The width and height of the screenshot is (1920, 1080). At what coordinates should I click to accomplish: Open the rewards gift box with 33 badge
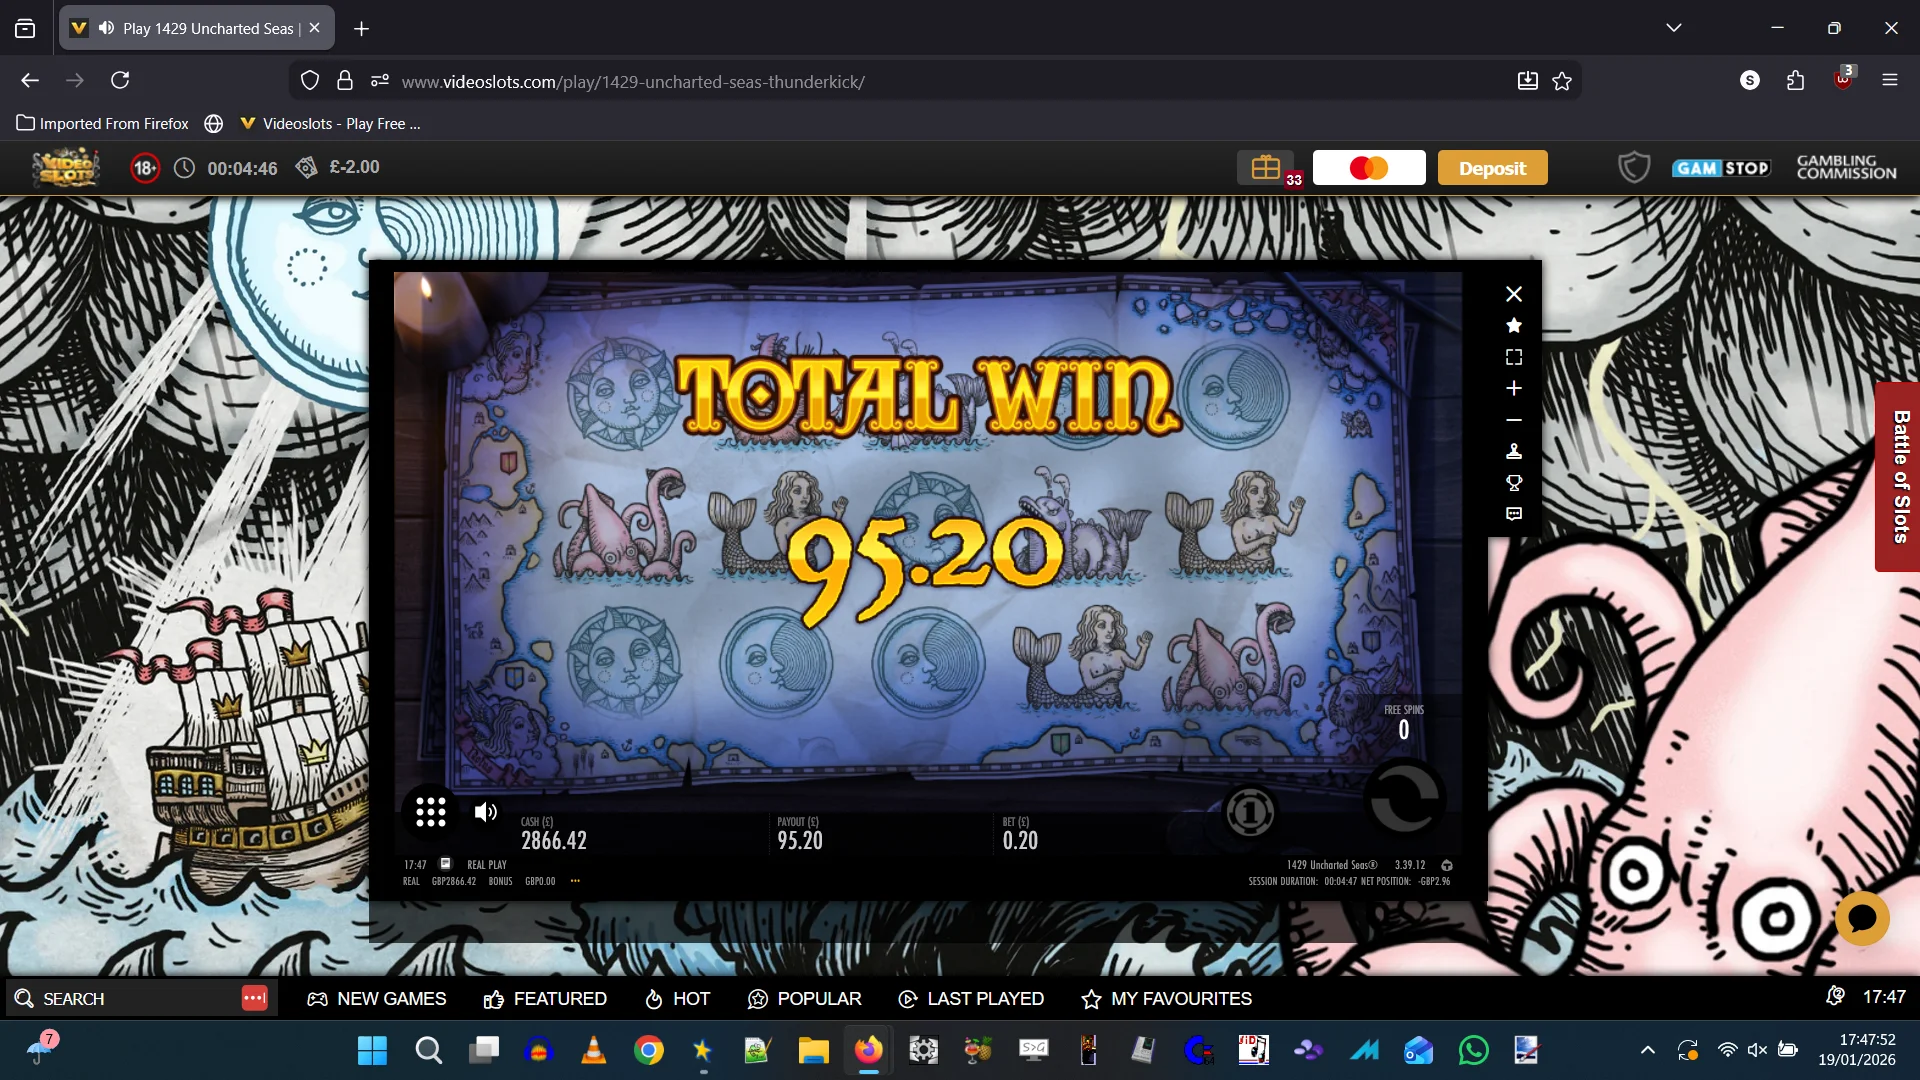click(x=1267, y=168)
